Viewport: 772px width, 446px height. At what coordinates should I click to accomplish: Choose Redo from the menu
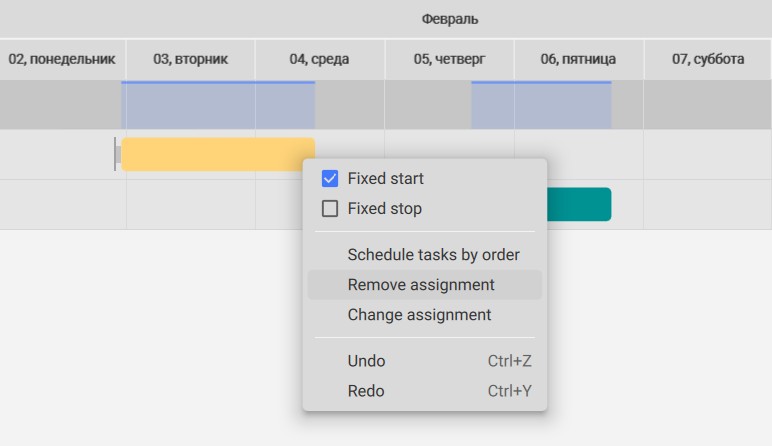point(424,391)
